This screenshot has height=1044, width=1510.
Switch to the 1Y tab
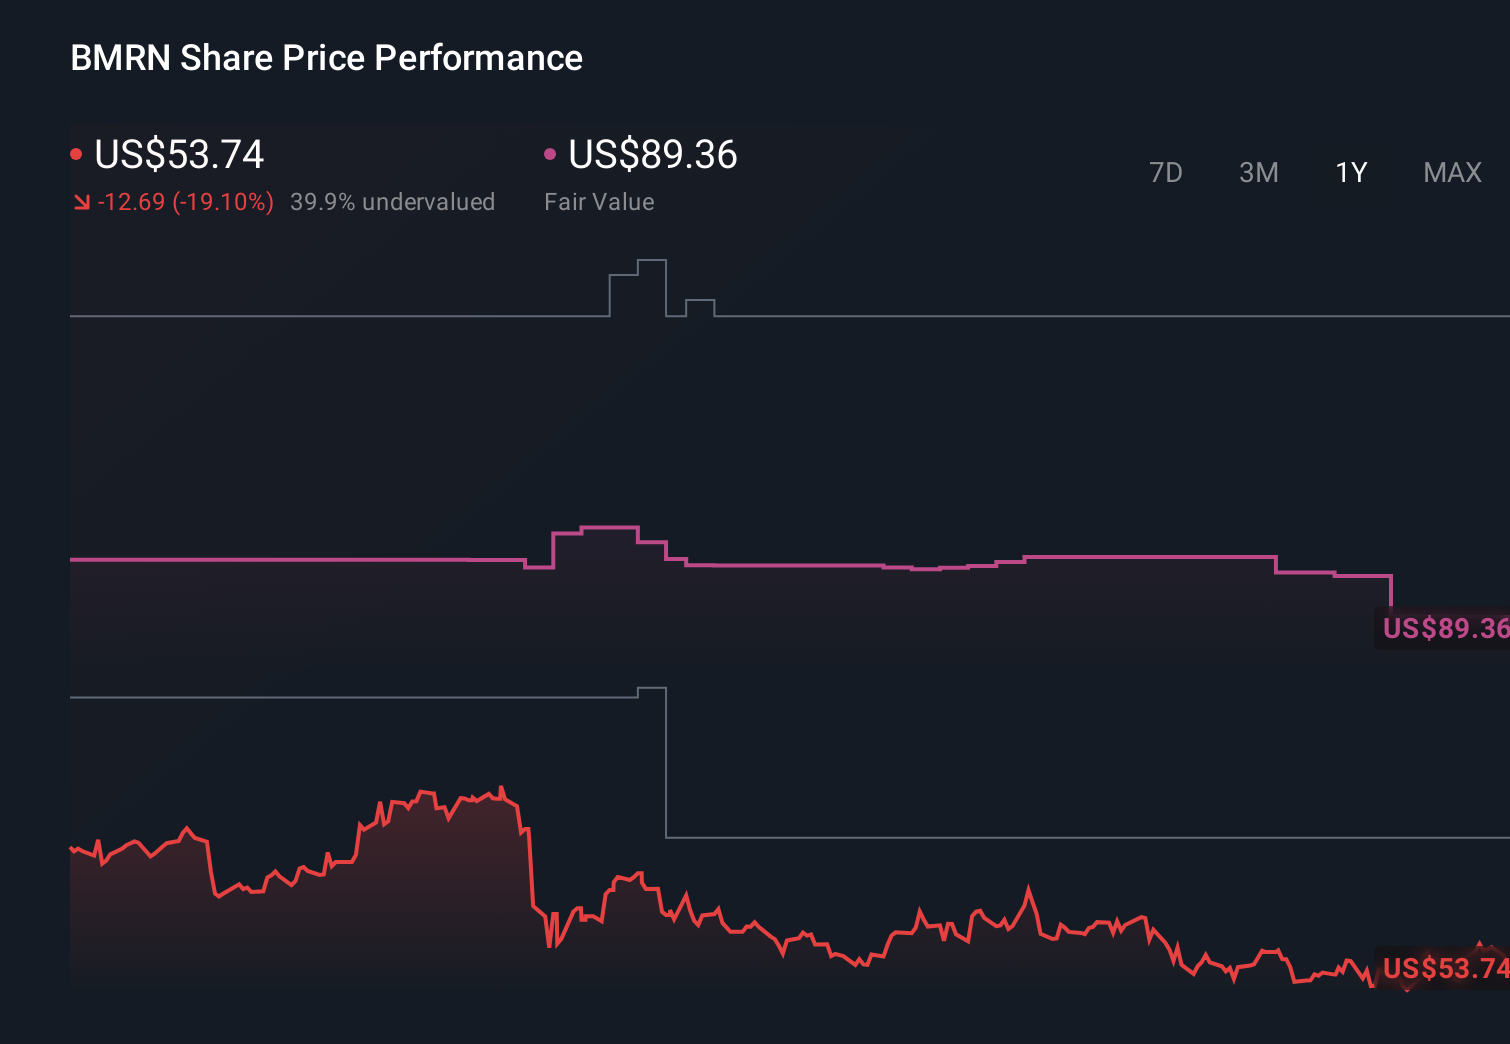(x=1350, y=172)
